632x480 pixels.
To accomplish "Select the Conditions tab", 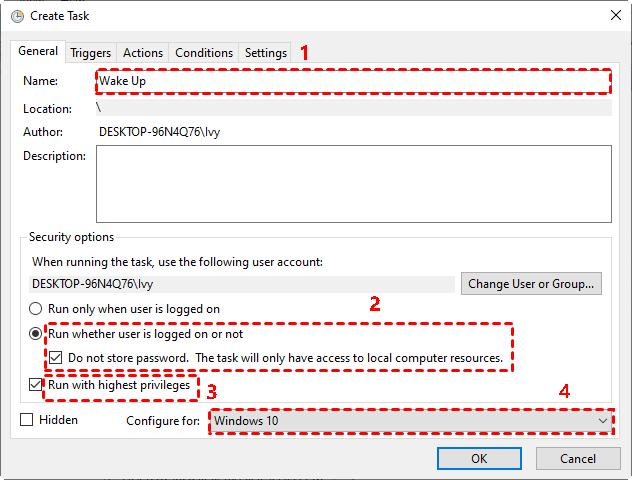I will 204,53.
